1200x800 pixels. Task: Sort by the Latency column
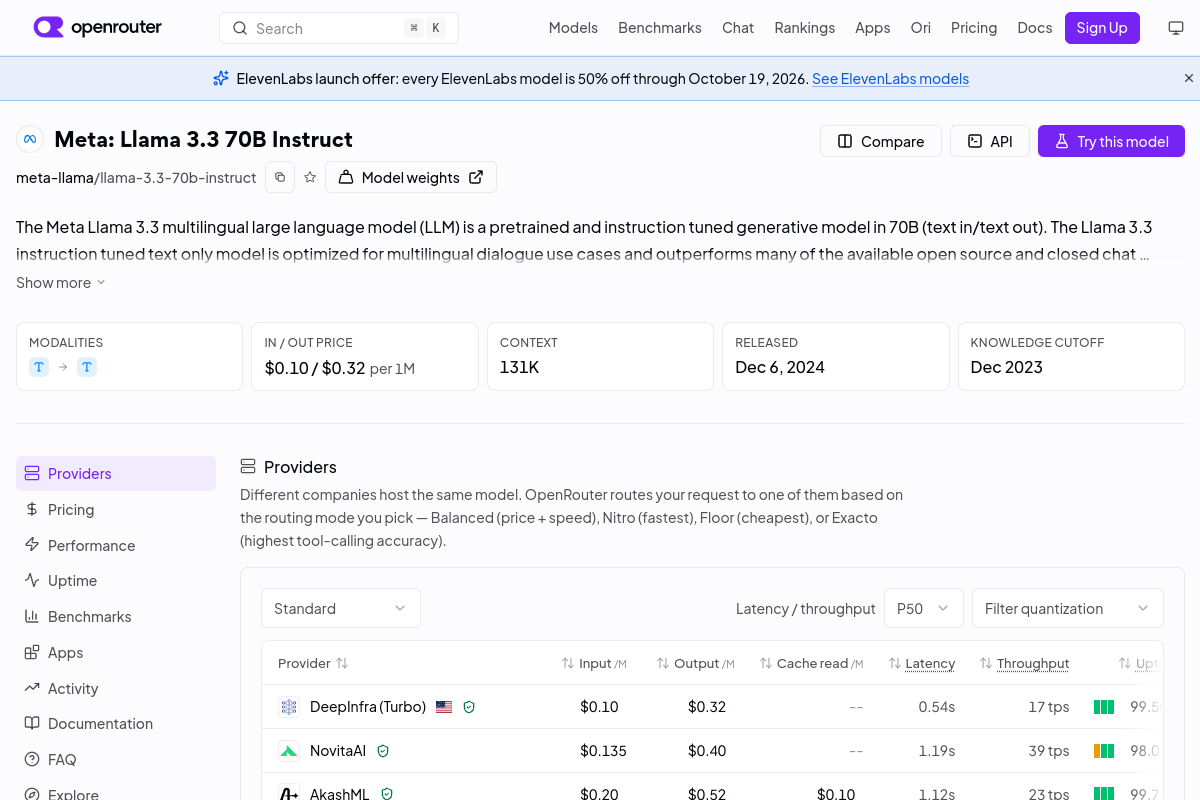(x=921, y=663)
